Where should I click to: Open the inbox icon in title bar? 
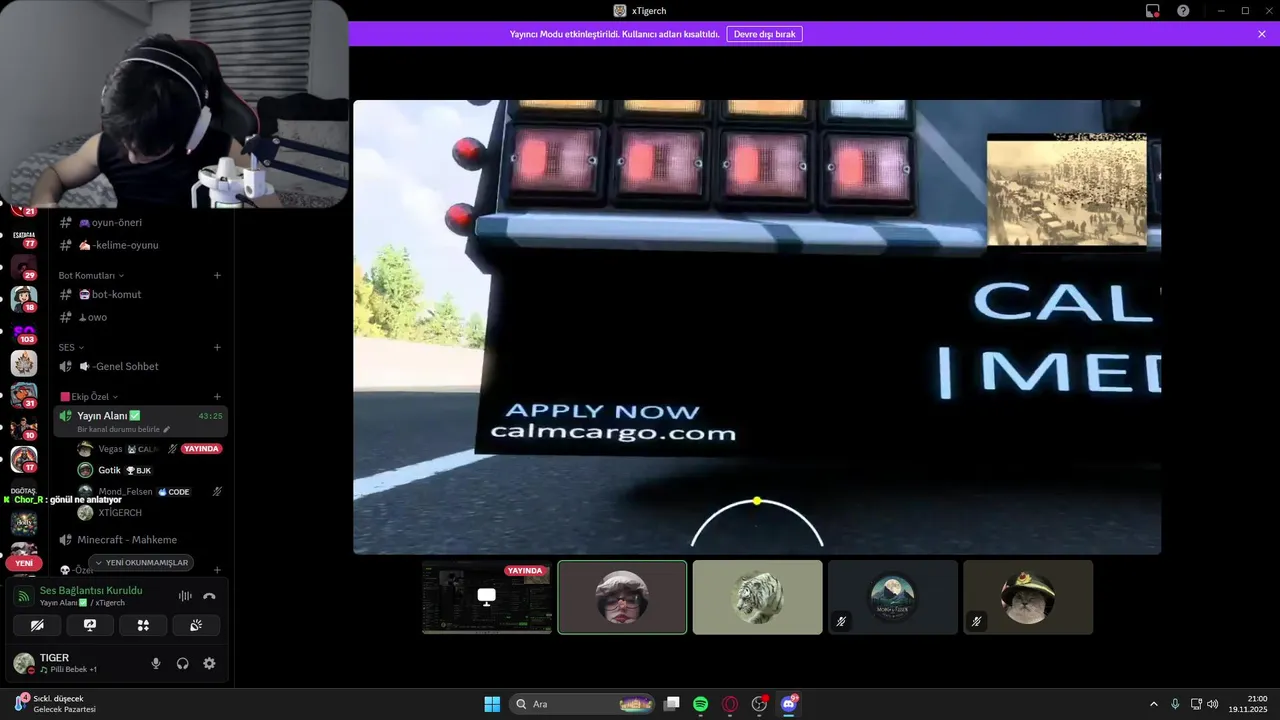(x=1153, y=11)
